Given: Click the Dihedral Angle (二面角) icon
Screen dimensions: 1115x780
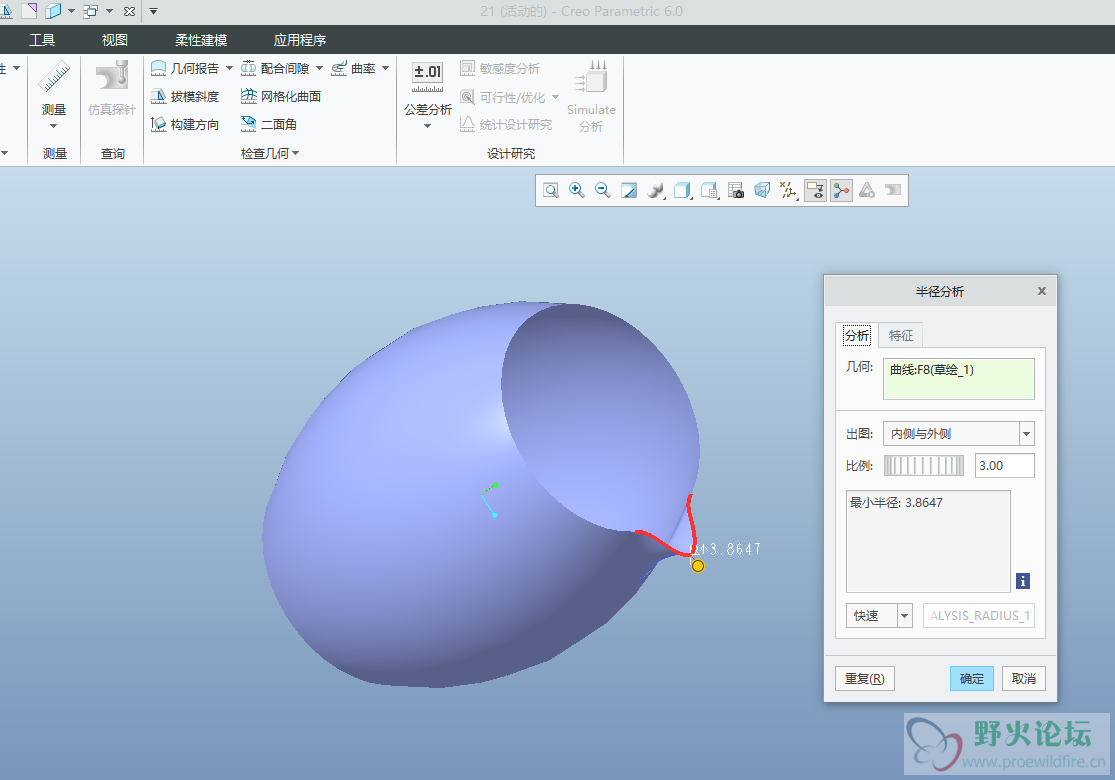Looking at the screenshot, I should [x=248, y=124].
